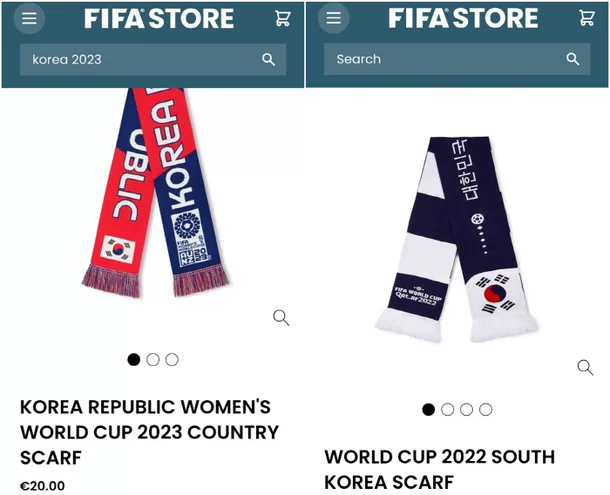Zoom the navy South Korea scarf image

[x=585, y=367]
